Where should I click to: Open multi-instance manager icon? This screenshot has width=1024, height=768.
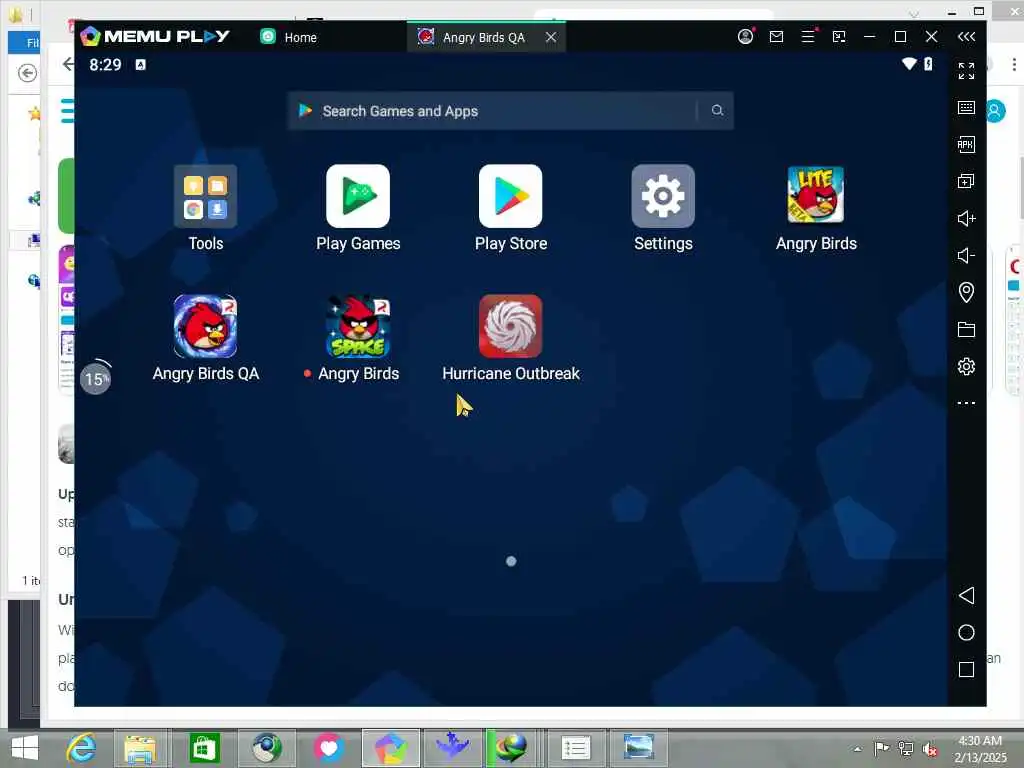(967, 181)
